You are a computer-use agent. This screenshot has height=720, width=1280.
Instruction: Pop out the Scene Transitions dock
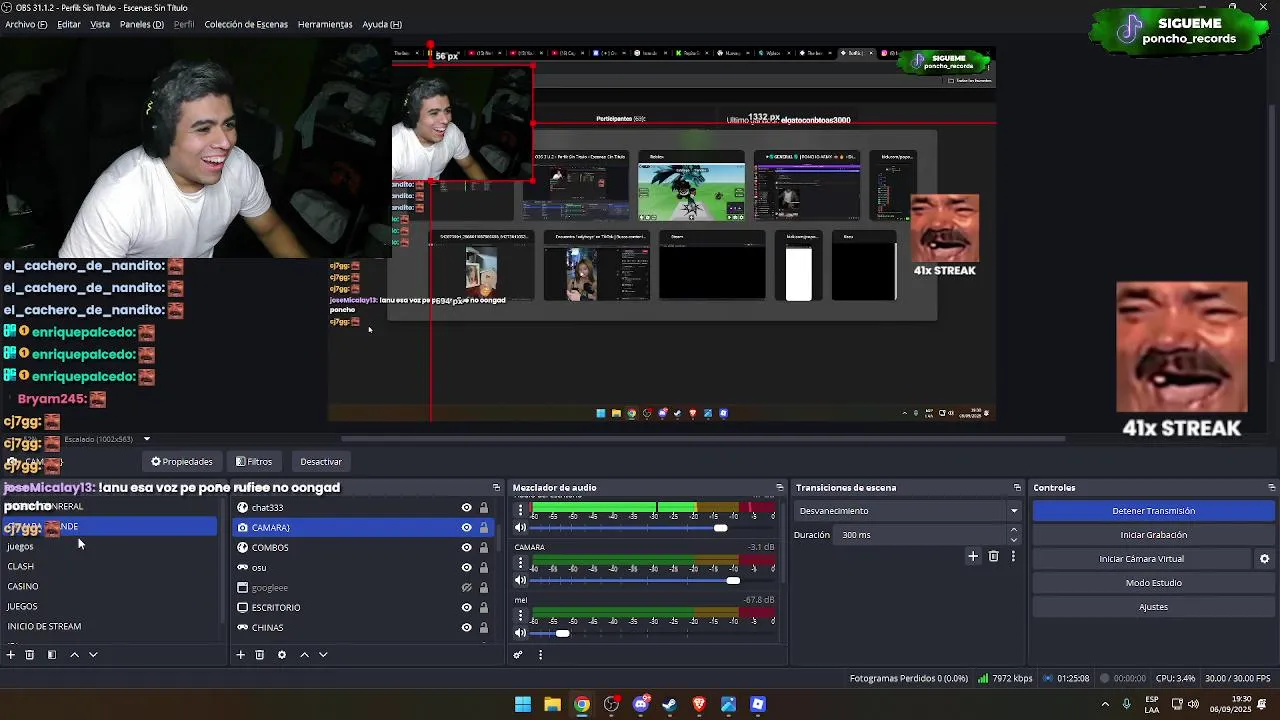[x=1017, y=488]
